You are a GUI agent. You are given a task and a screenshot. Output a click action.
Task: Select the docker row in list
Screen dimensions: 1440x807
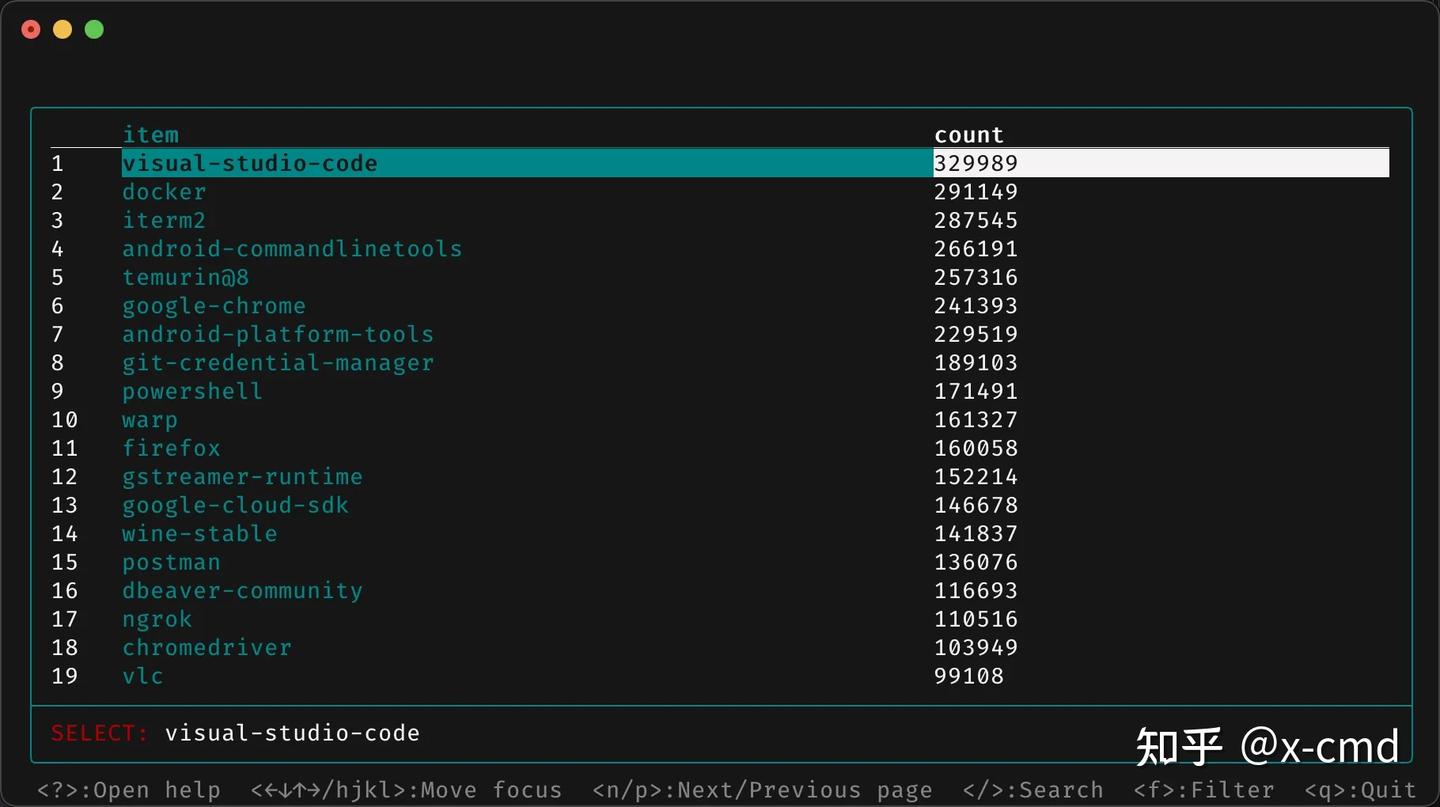pos(164,192)
